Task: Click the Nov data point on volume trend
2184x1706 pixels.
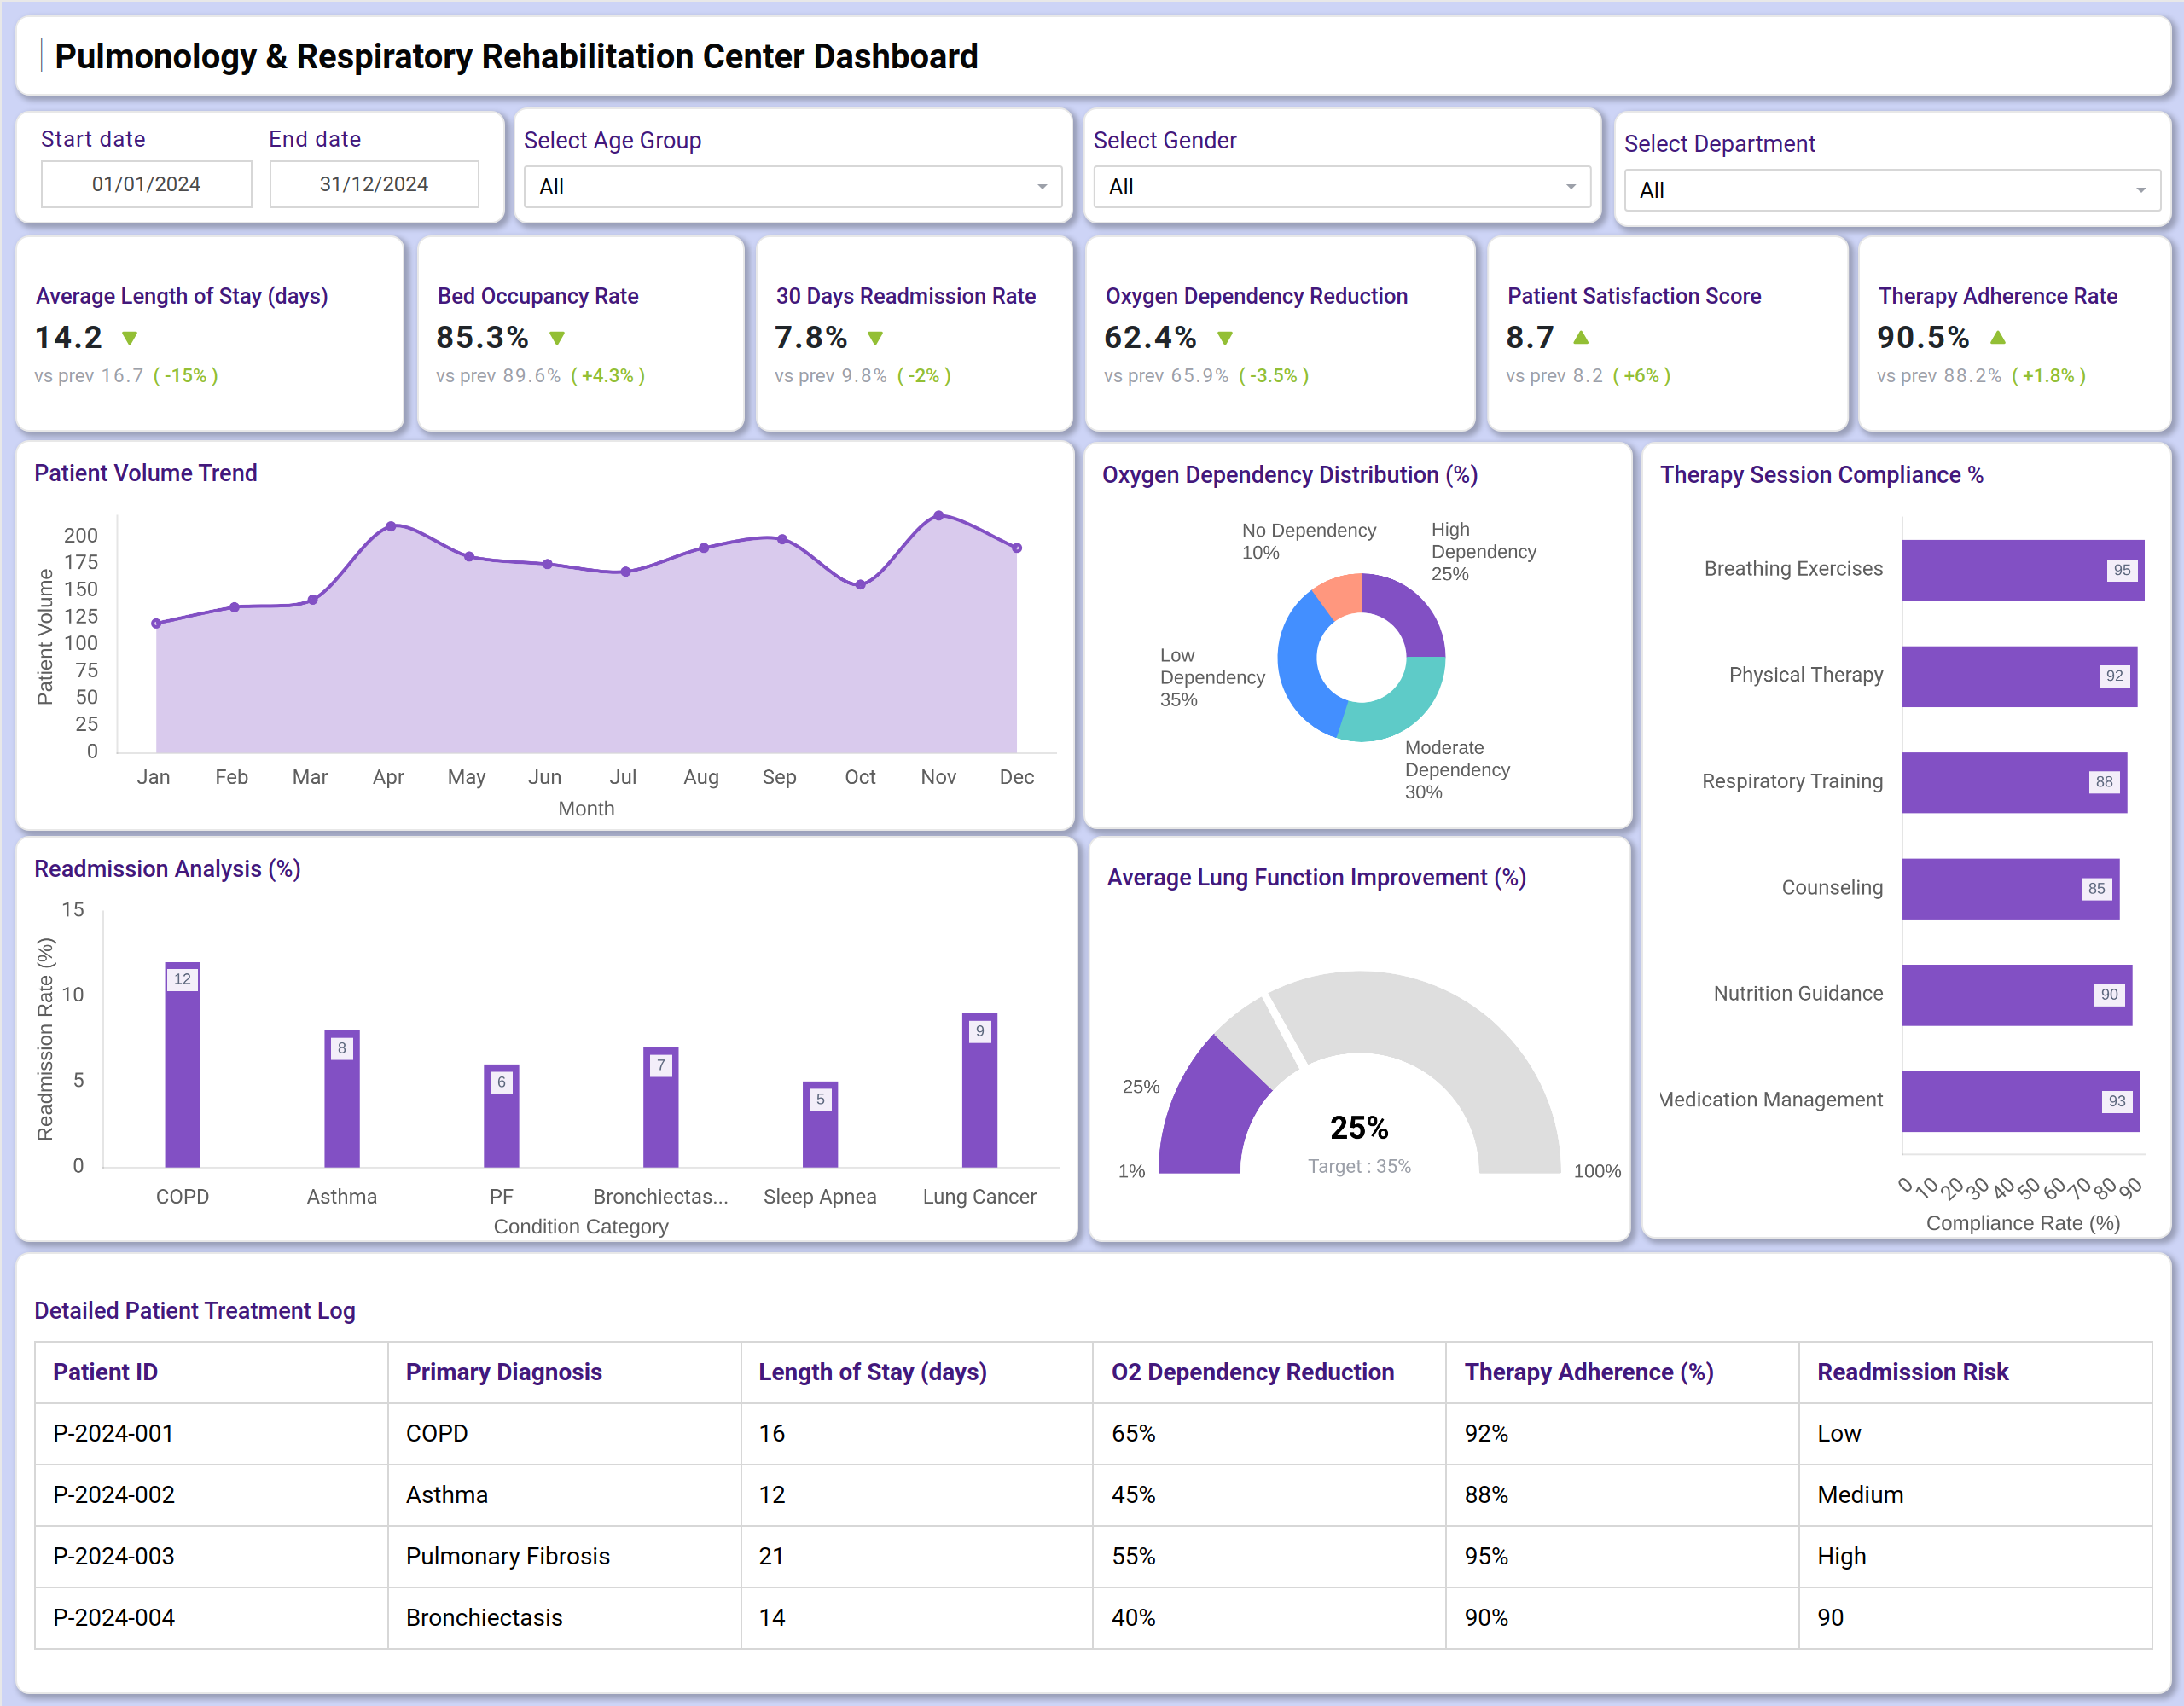Action: [939, 516]
